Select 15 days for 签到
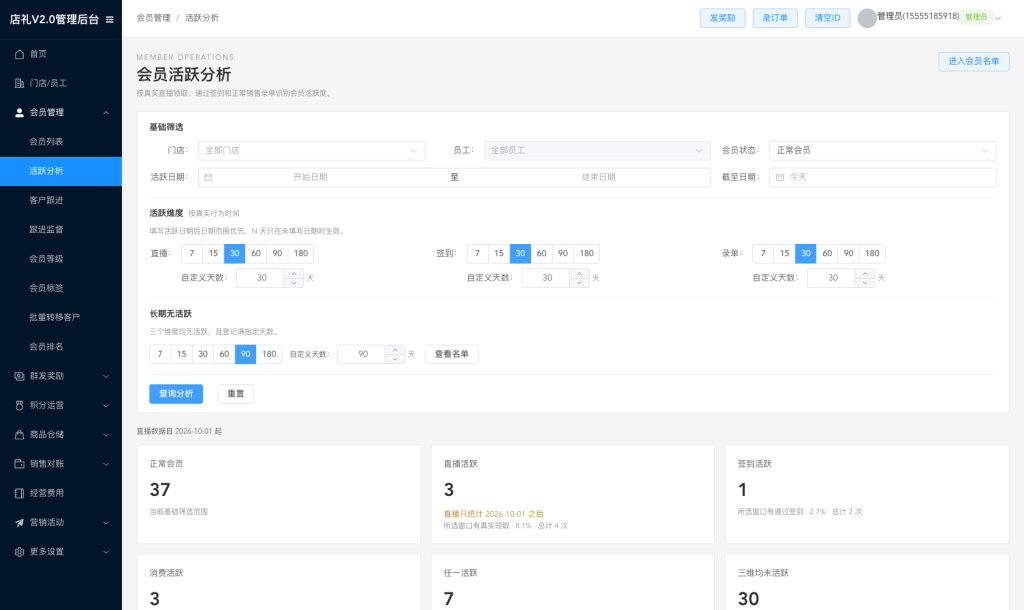 (499, 253)
